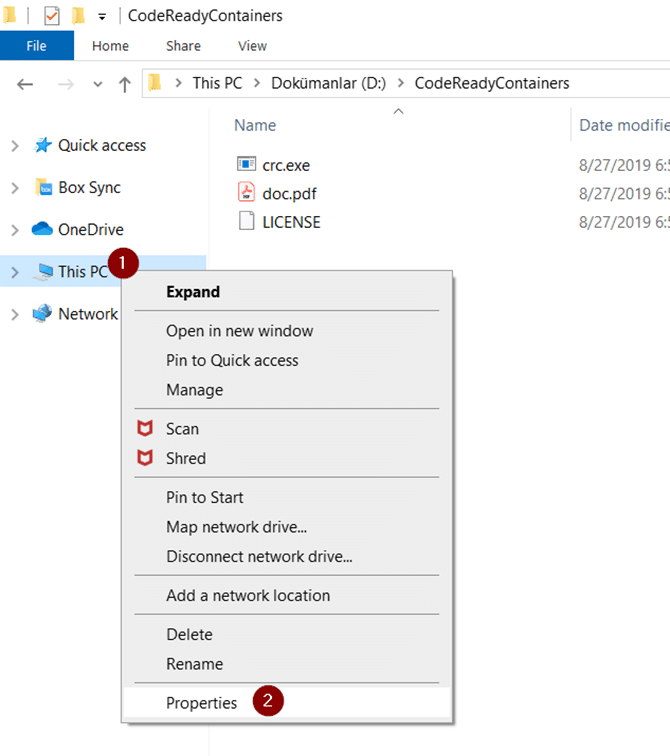Go forward with the right arrow button
Screen dimensions: 670x756
pos(66,84)
